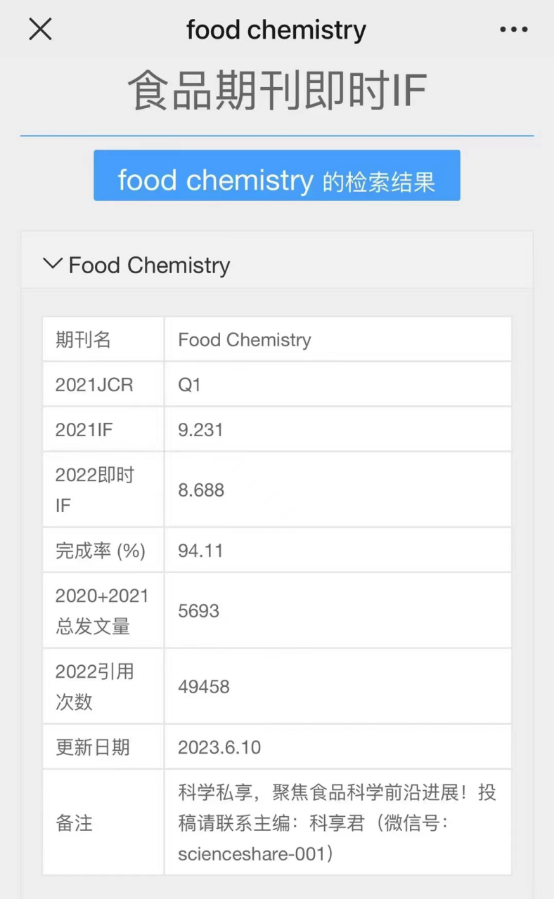
Task: Select the journal name cell 'Food Chemistry'
Action: pyautogui.click(x=245, y=340)
